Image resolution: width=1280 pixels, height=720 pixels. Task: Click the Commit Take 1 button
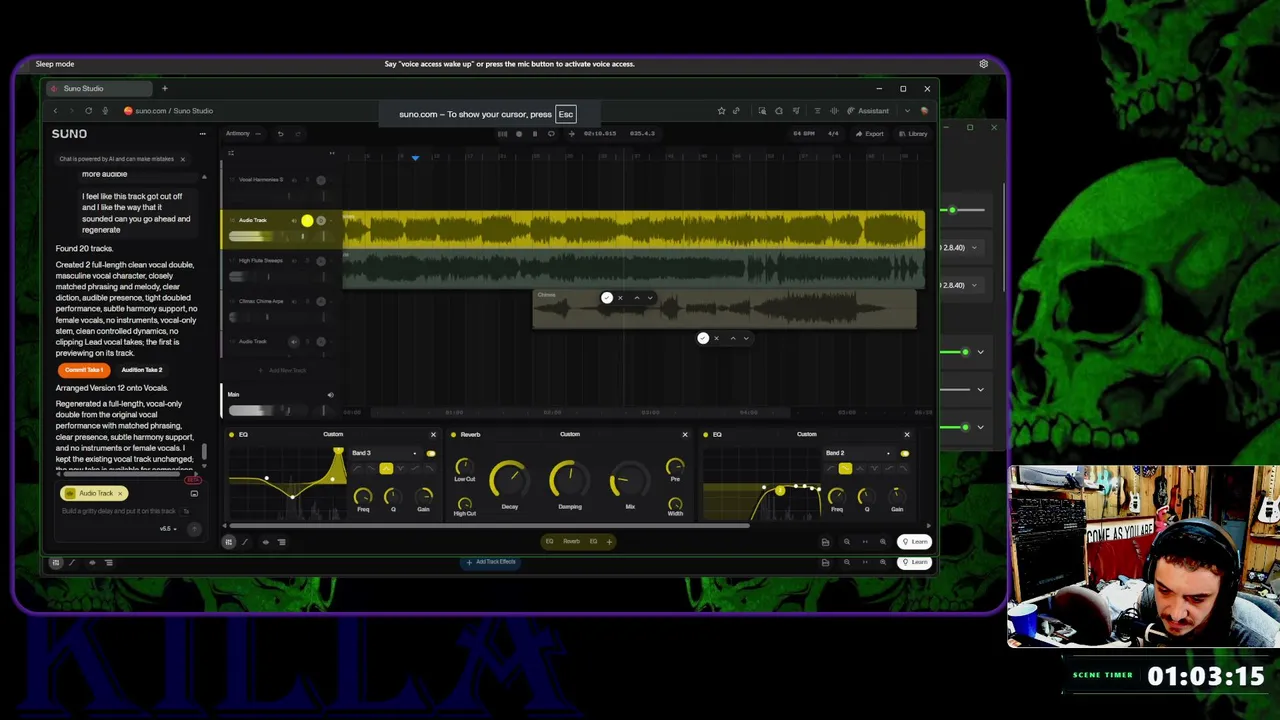(x=84, y=370)
